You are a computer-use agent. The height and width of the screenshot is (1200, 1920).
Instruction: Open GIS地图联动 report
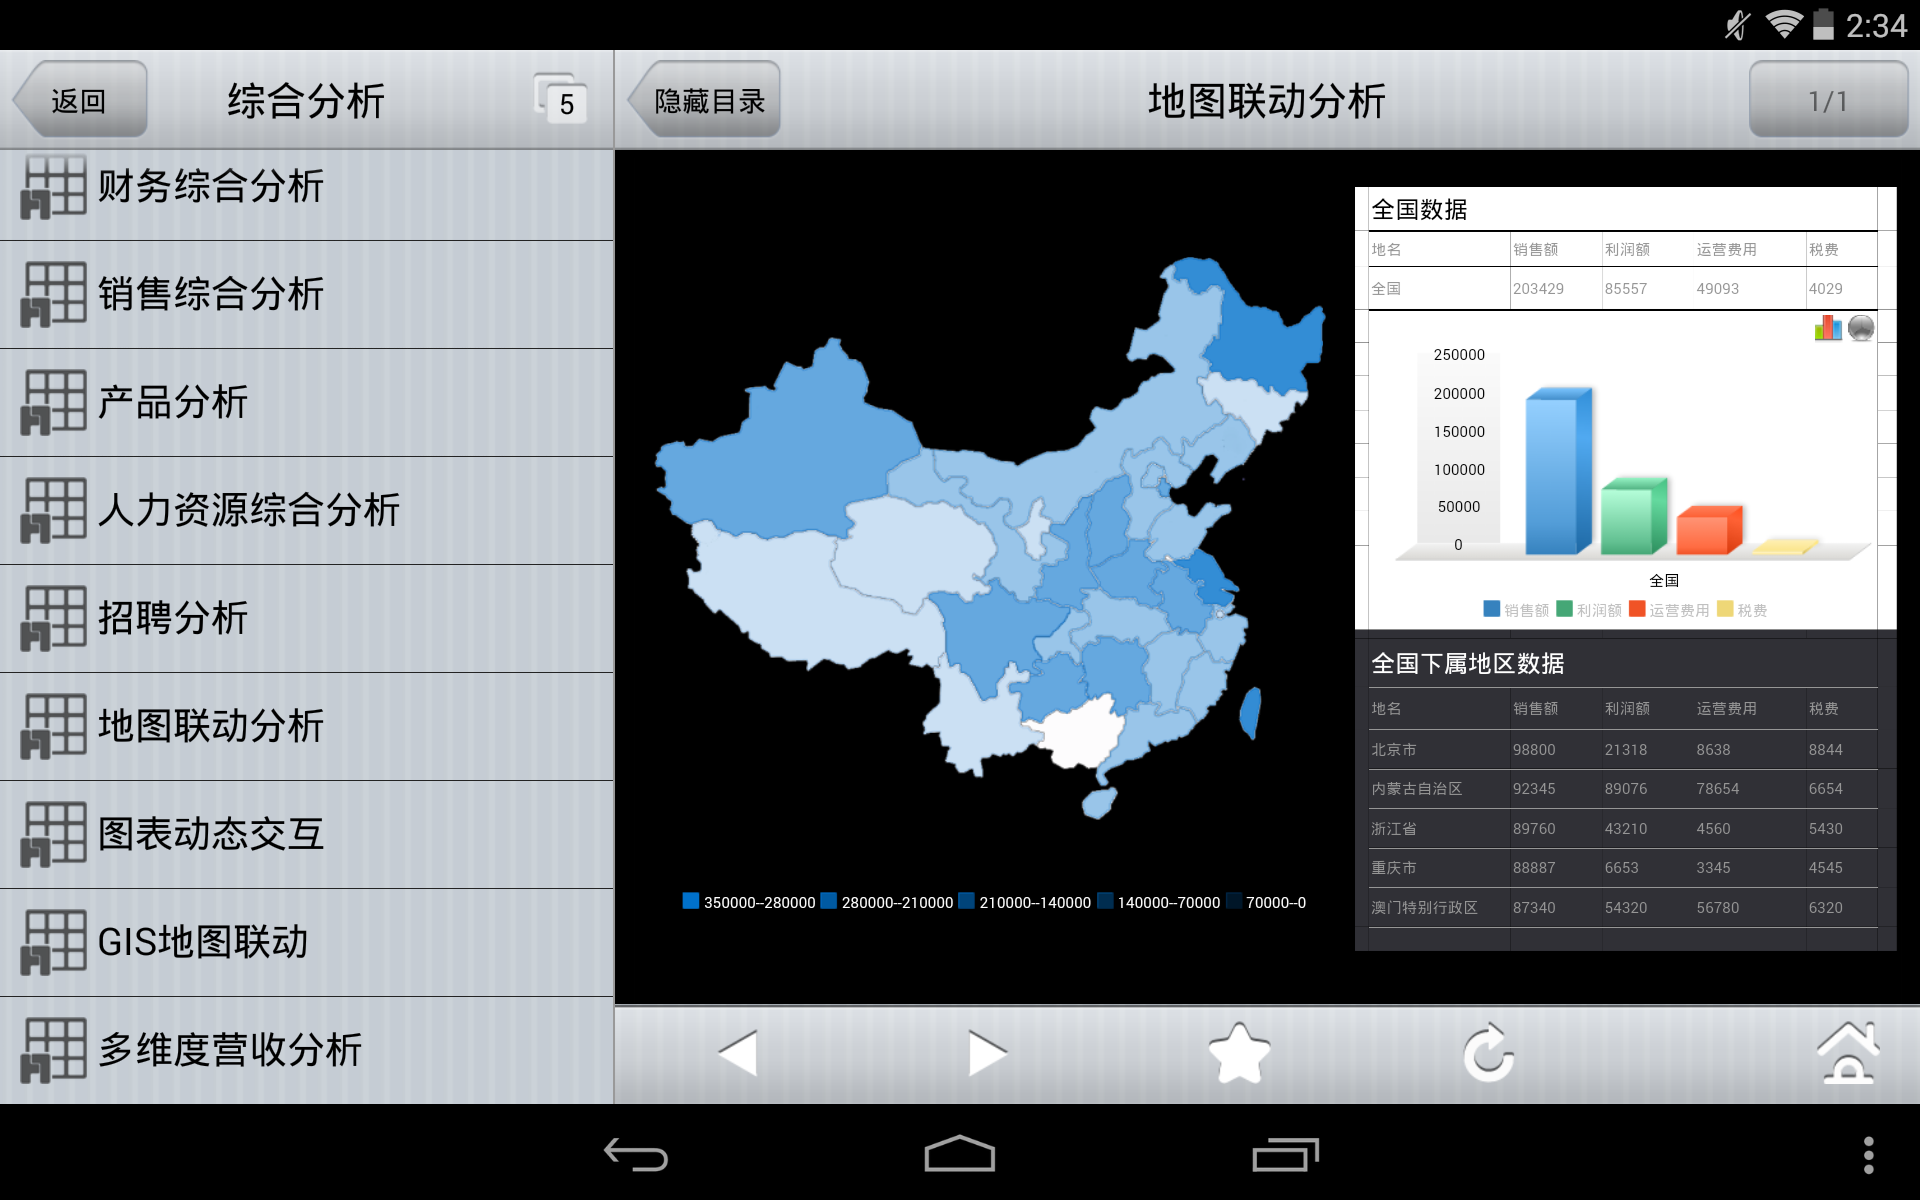pyautogui.click(x=306, y=943)
